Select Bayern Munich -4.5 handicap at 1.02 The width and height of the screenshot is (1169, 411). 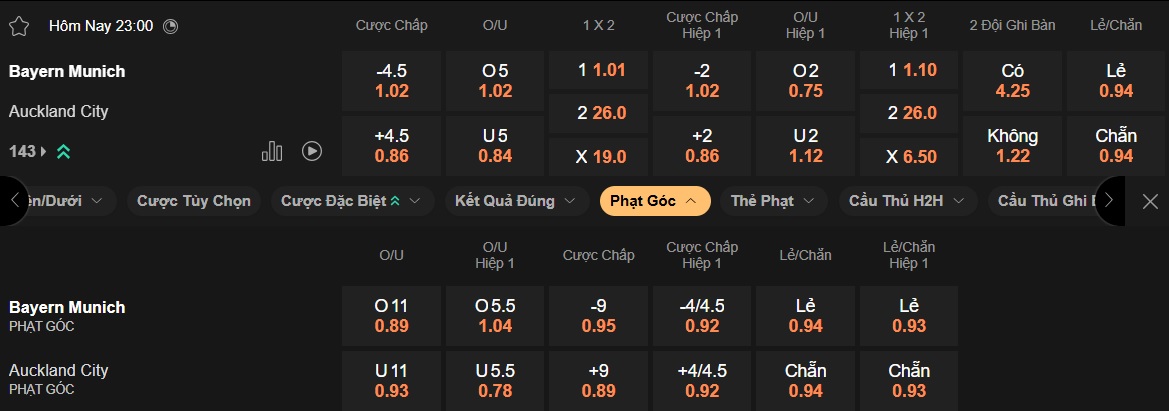(392, 81)
